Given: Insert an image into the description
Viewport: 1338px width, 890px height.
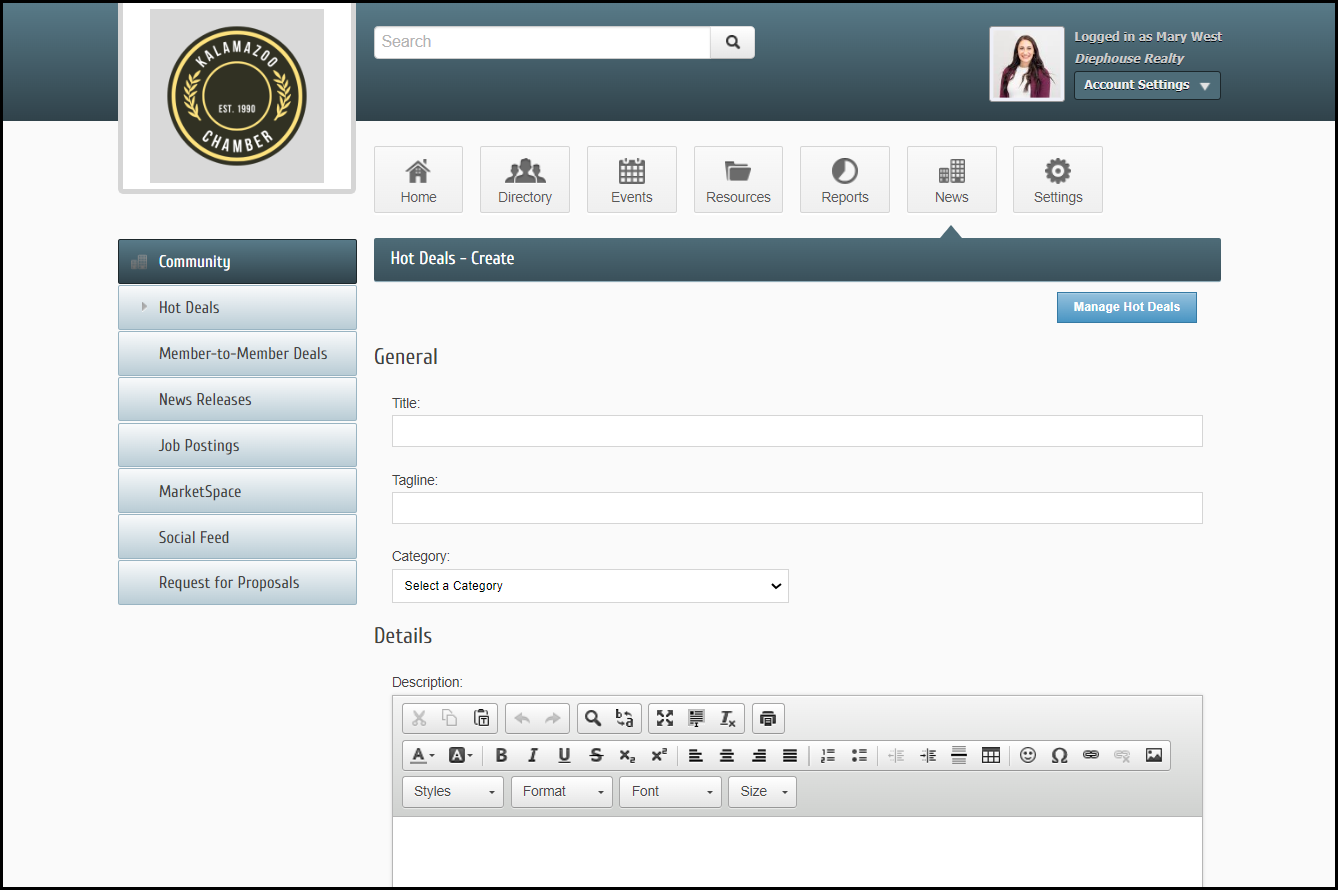Looking at the screenshot, I should [1154, 755].
